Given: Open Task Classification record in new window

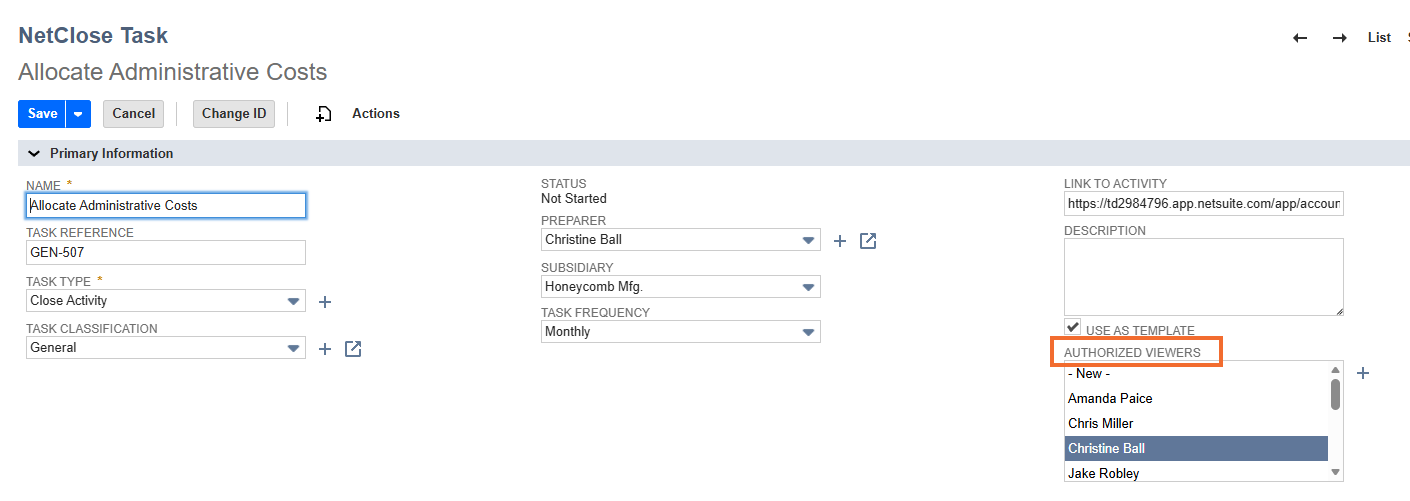Looking at the screenshot, I should point(353,348).
